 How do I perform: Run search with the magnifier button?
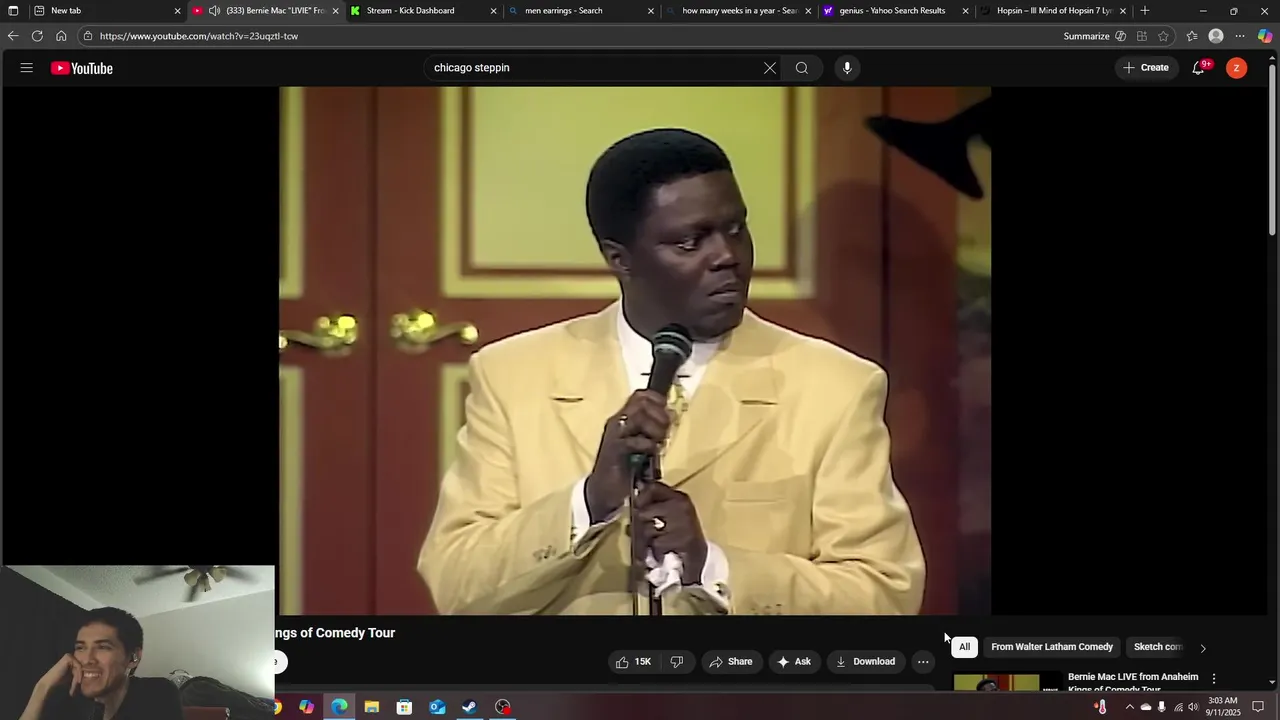[x=802, y=68]
